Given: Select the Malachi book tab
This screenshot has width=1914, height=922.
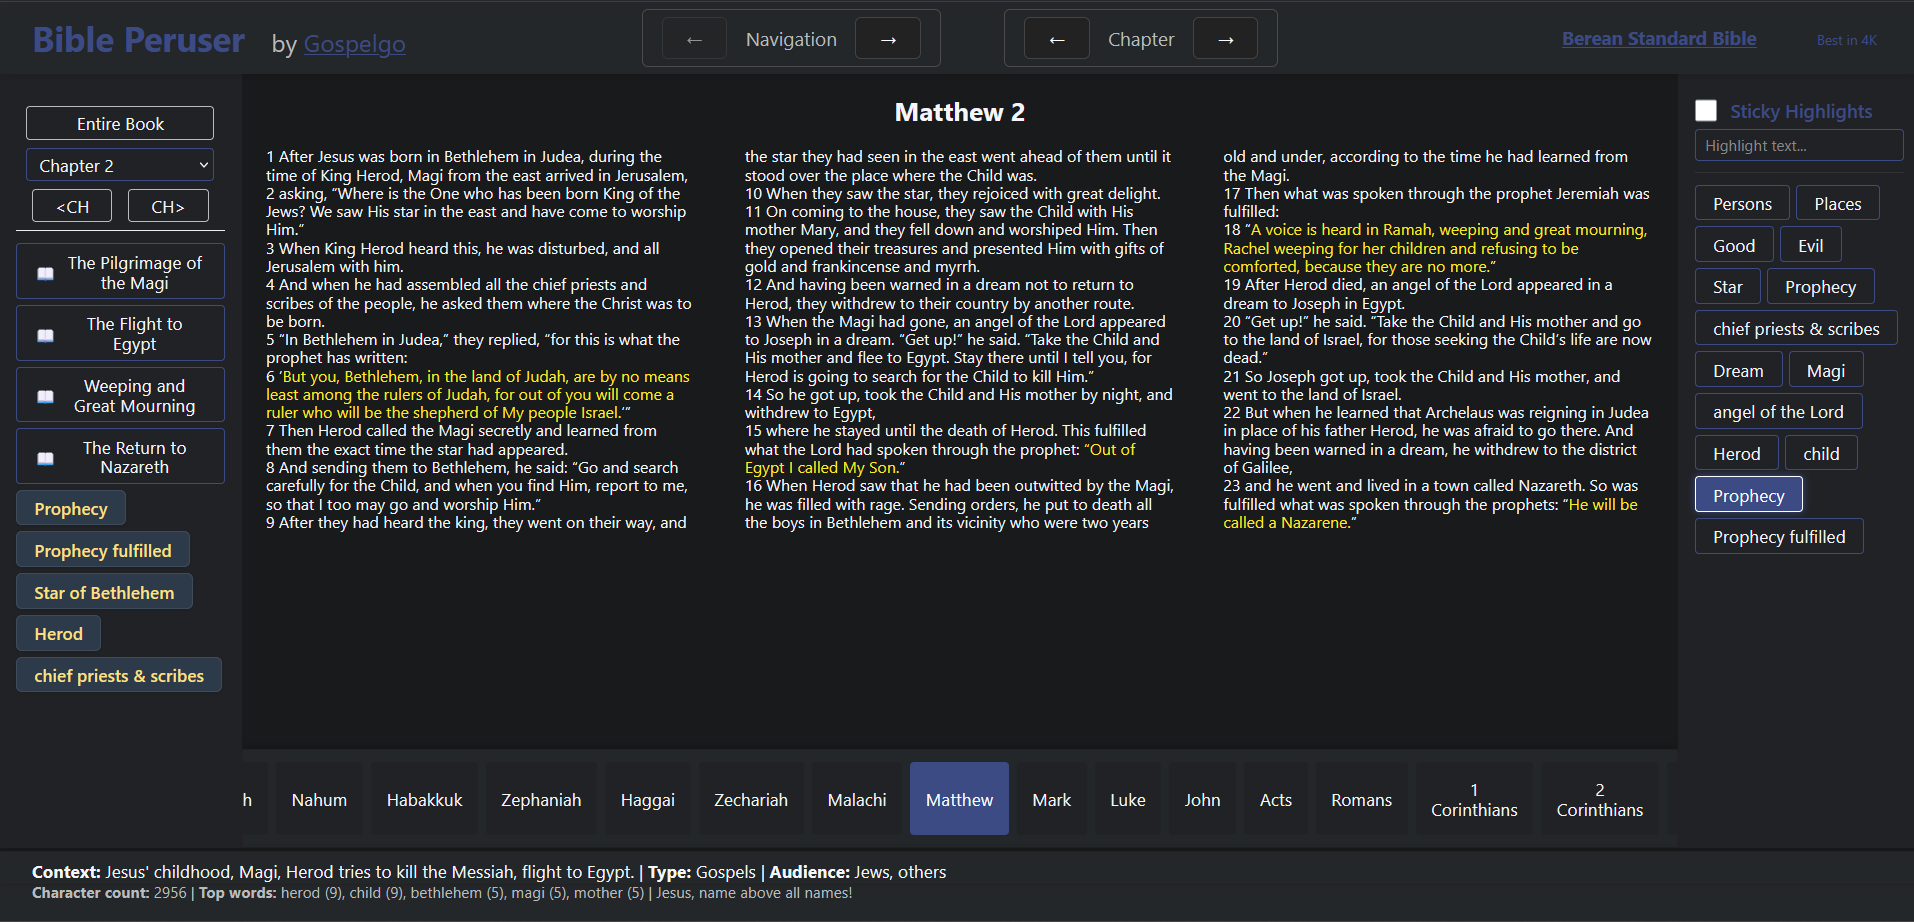Looking at the screenshot, I should pos(857,800).
